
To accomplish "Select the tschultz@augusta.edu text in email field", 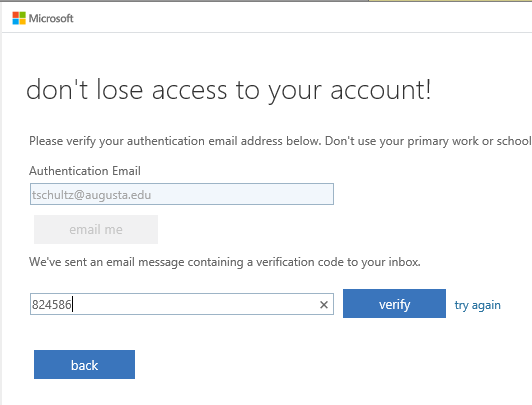I will pyautogui.click(x=92, y=195).
